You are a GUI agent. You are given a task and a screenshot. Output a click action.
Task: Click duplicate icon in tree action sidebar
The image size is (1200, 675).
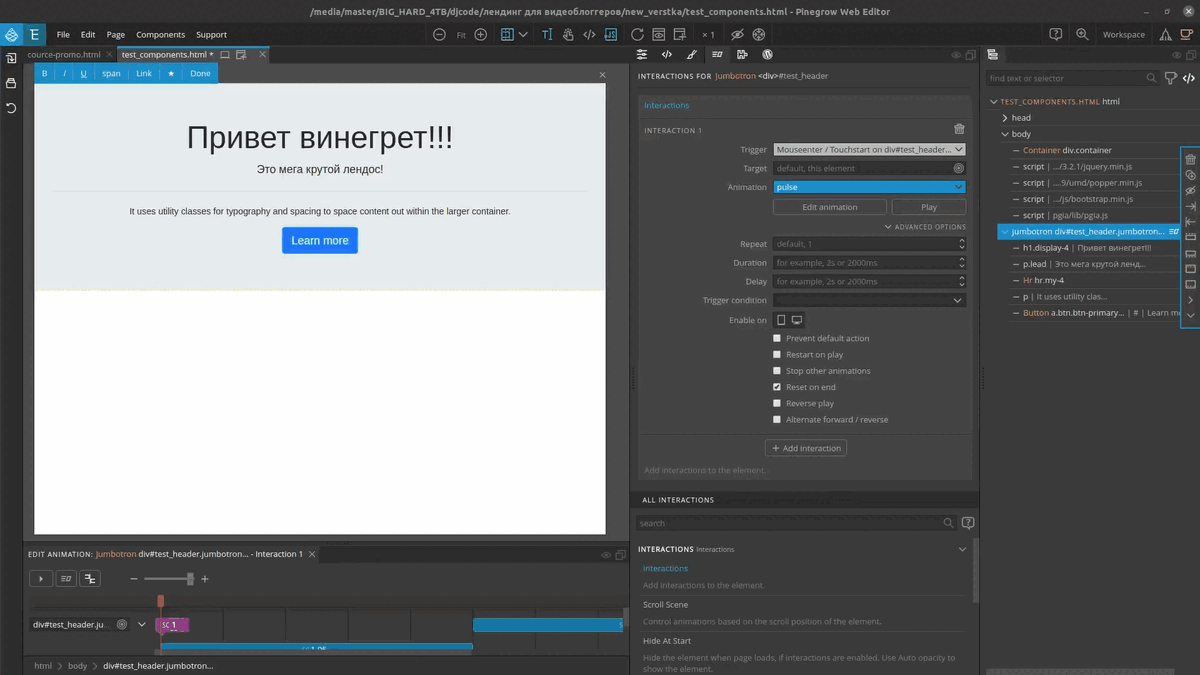(x=1190, y=175)
